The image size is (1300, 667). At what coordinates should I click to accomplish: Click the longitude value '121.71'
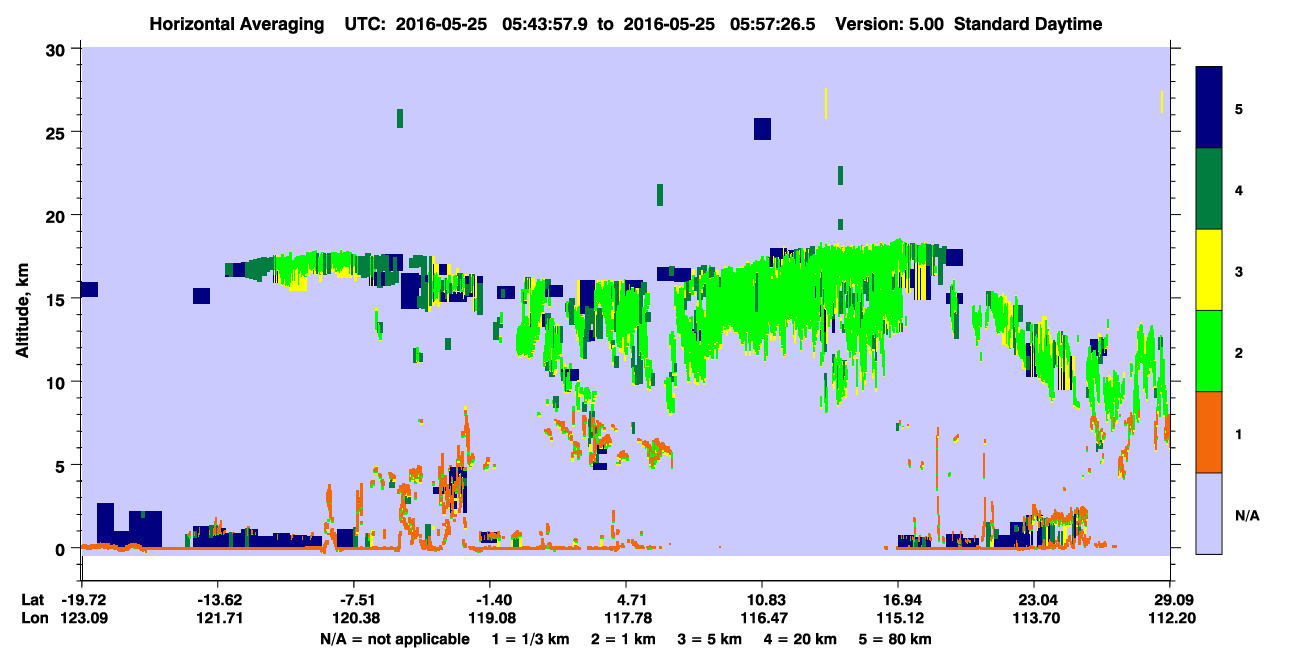click(x=218, y=618)
